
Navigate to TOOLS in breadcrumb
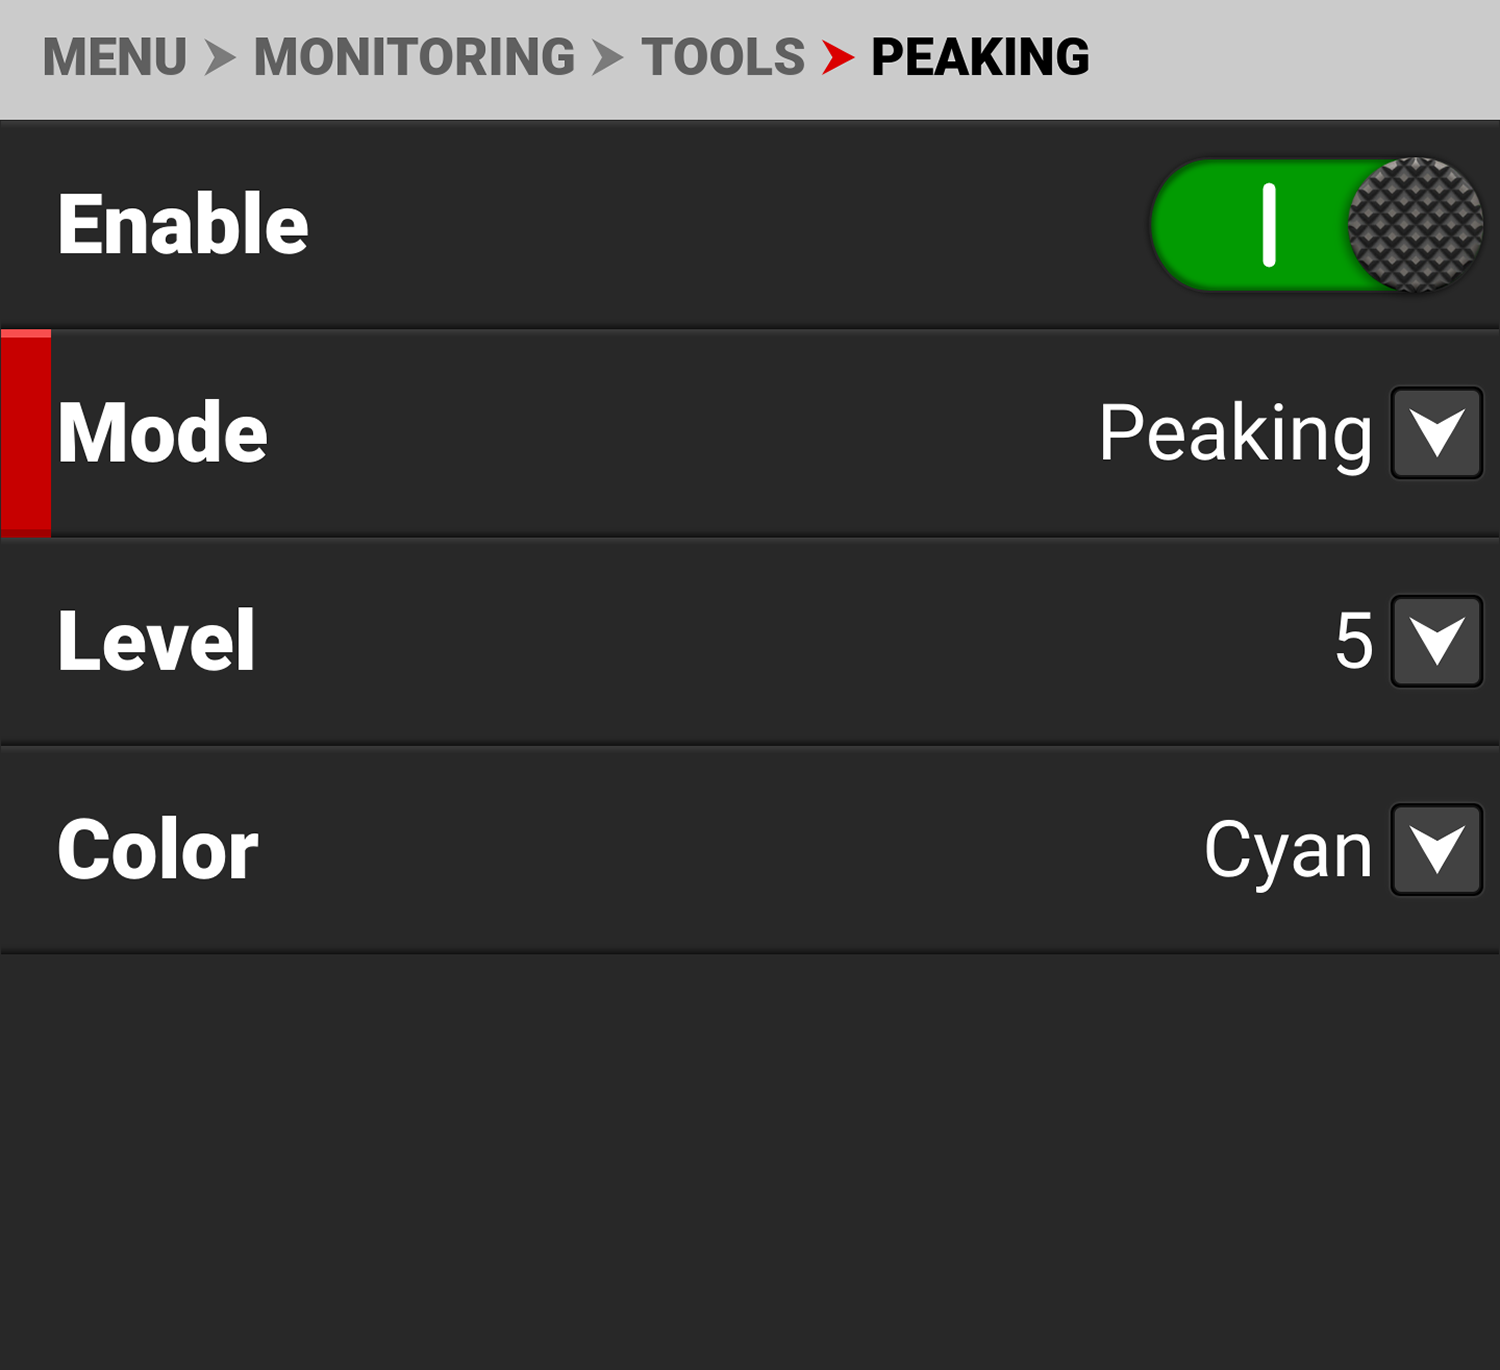tap(722, 57)
